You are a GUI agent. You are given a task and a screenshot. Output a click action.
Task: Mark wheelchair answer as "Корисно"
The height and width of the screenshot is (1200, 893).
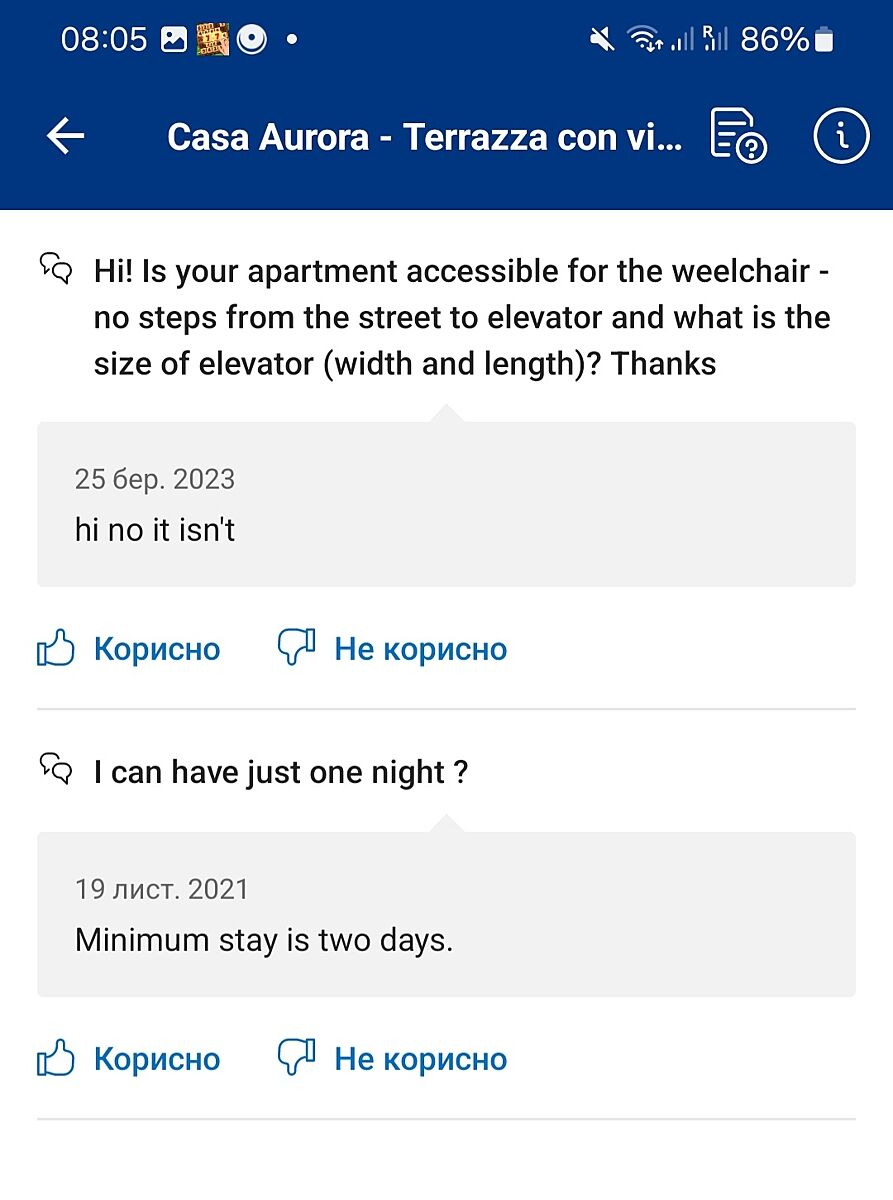tap(157, 649)
